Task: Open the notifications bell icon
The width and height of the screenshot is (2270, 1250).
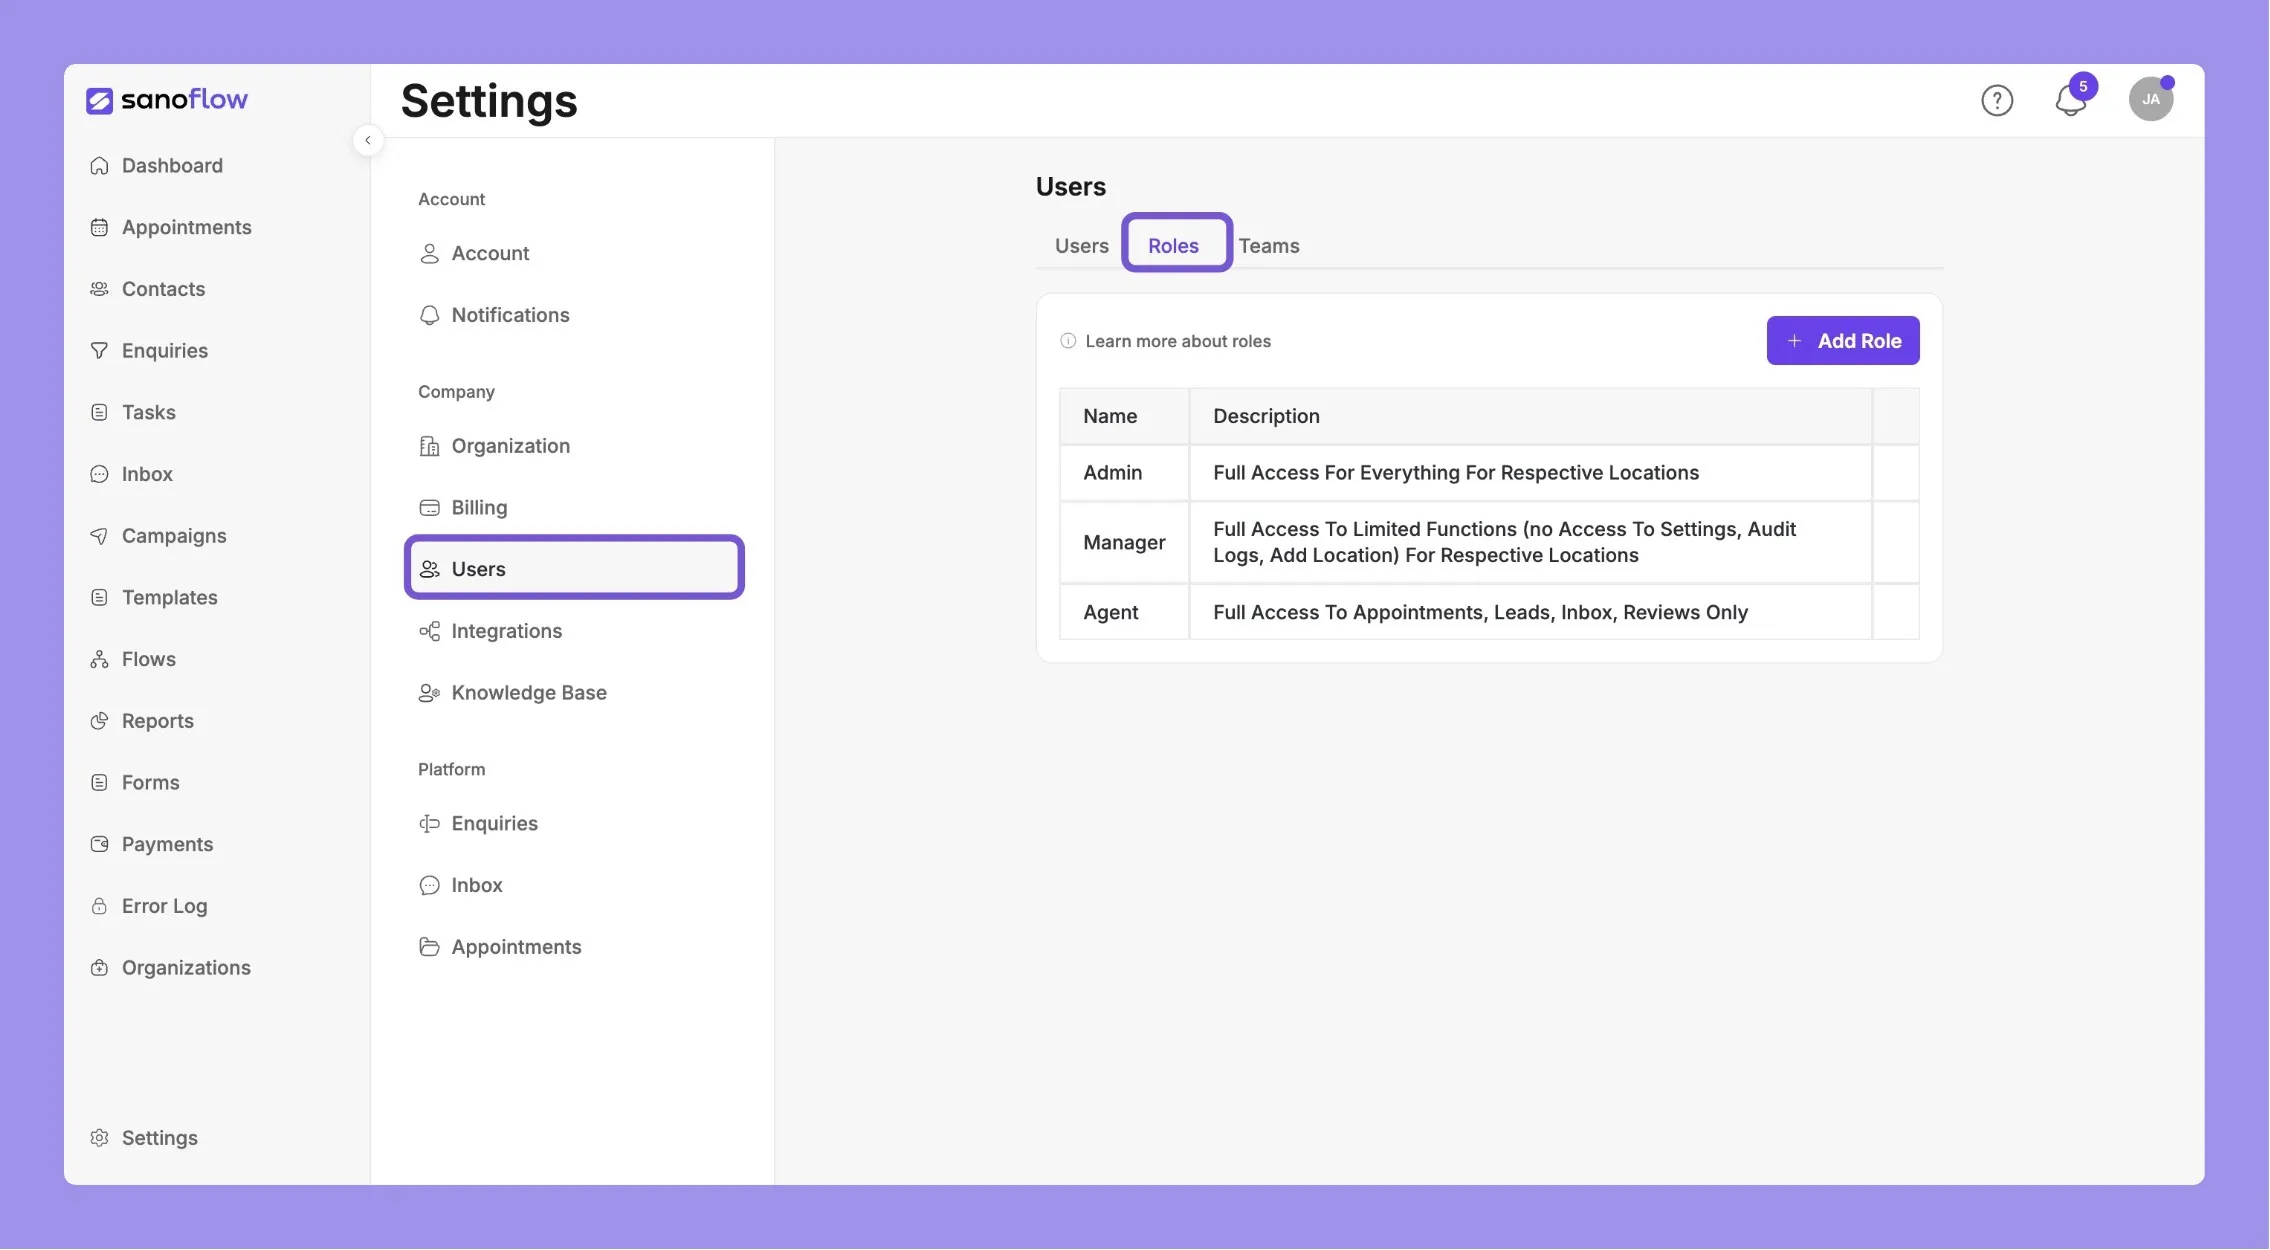Action: click(x=2070, y=100)
